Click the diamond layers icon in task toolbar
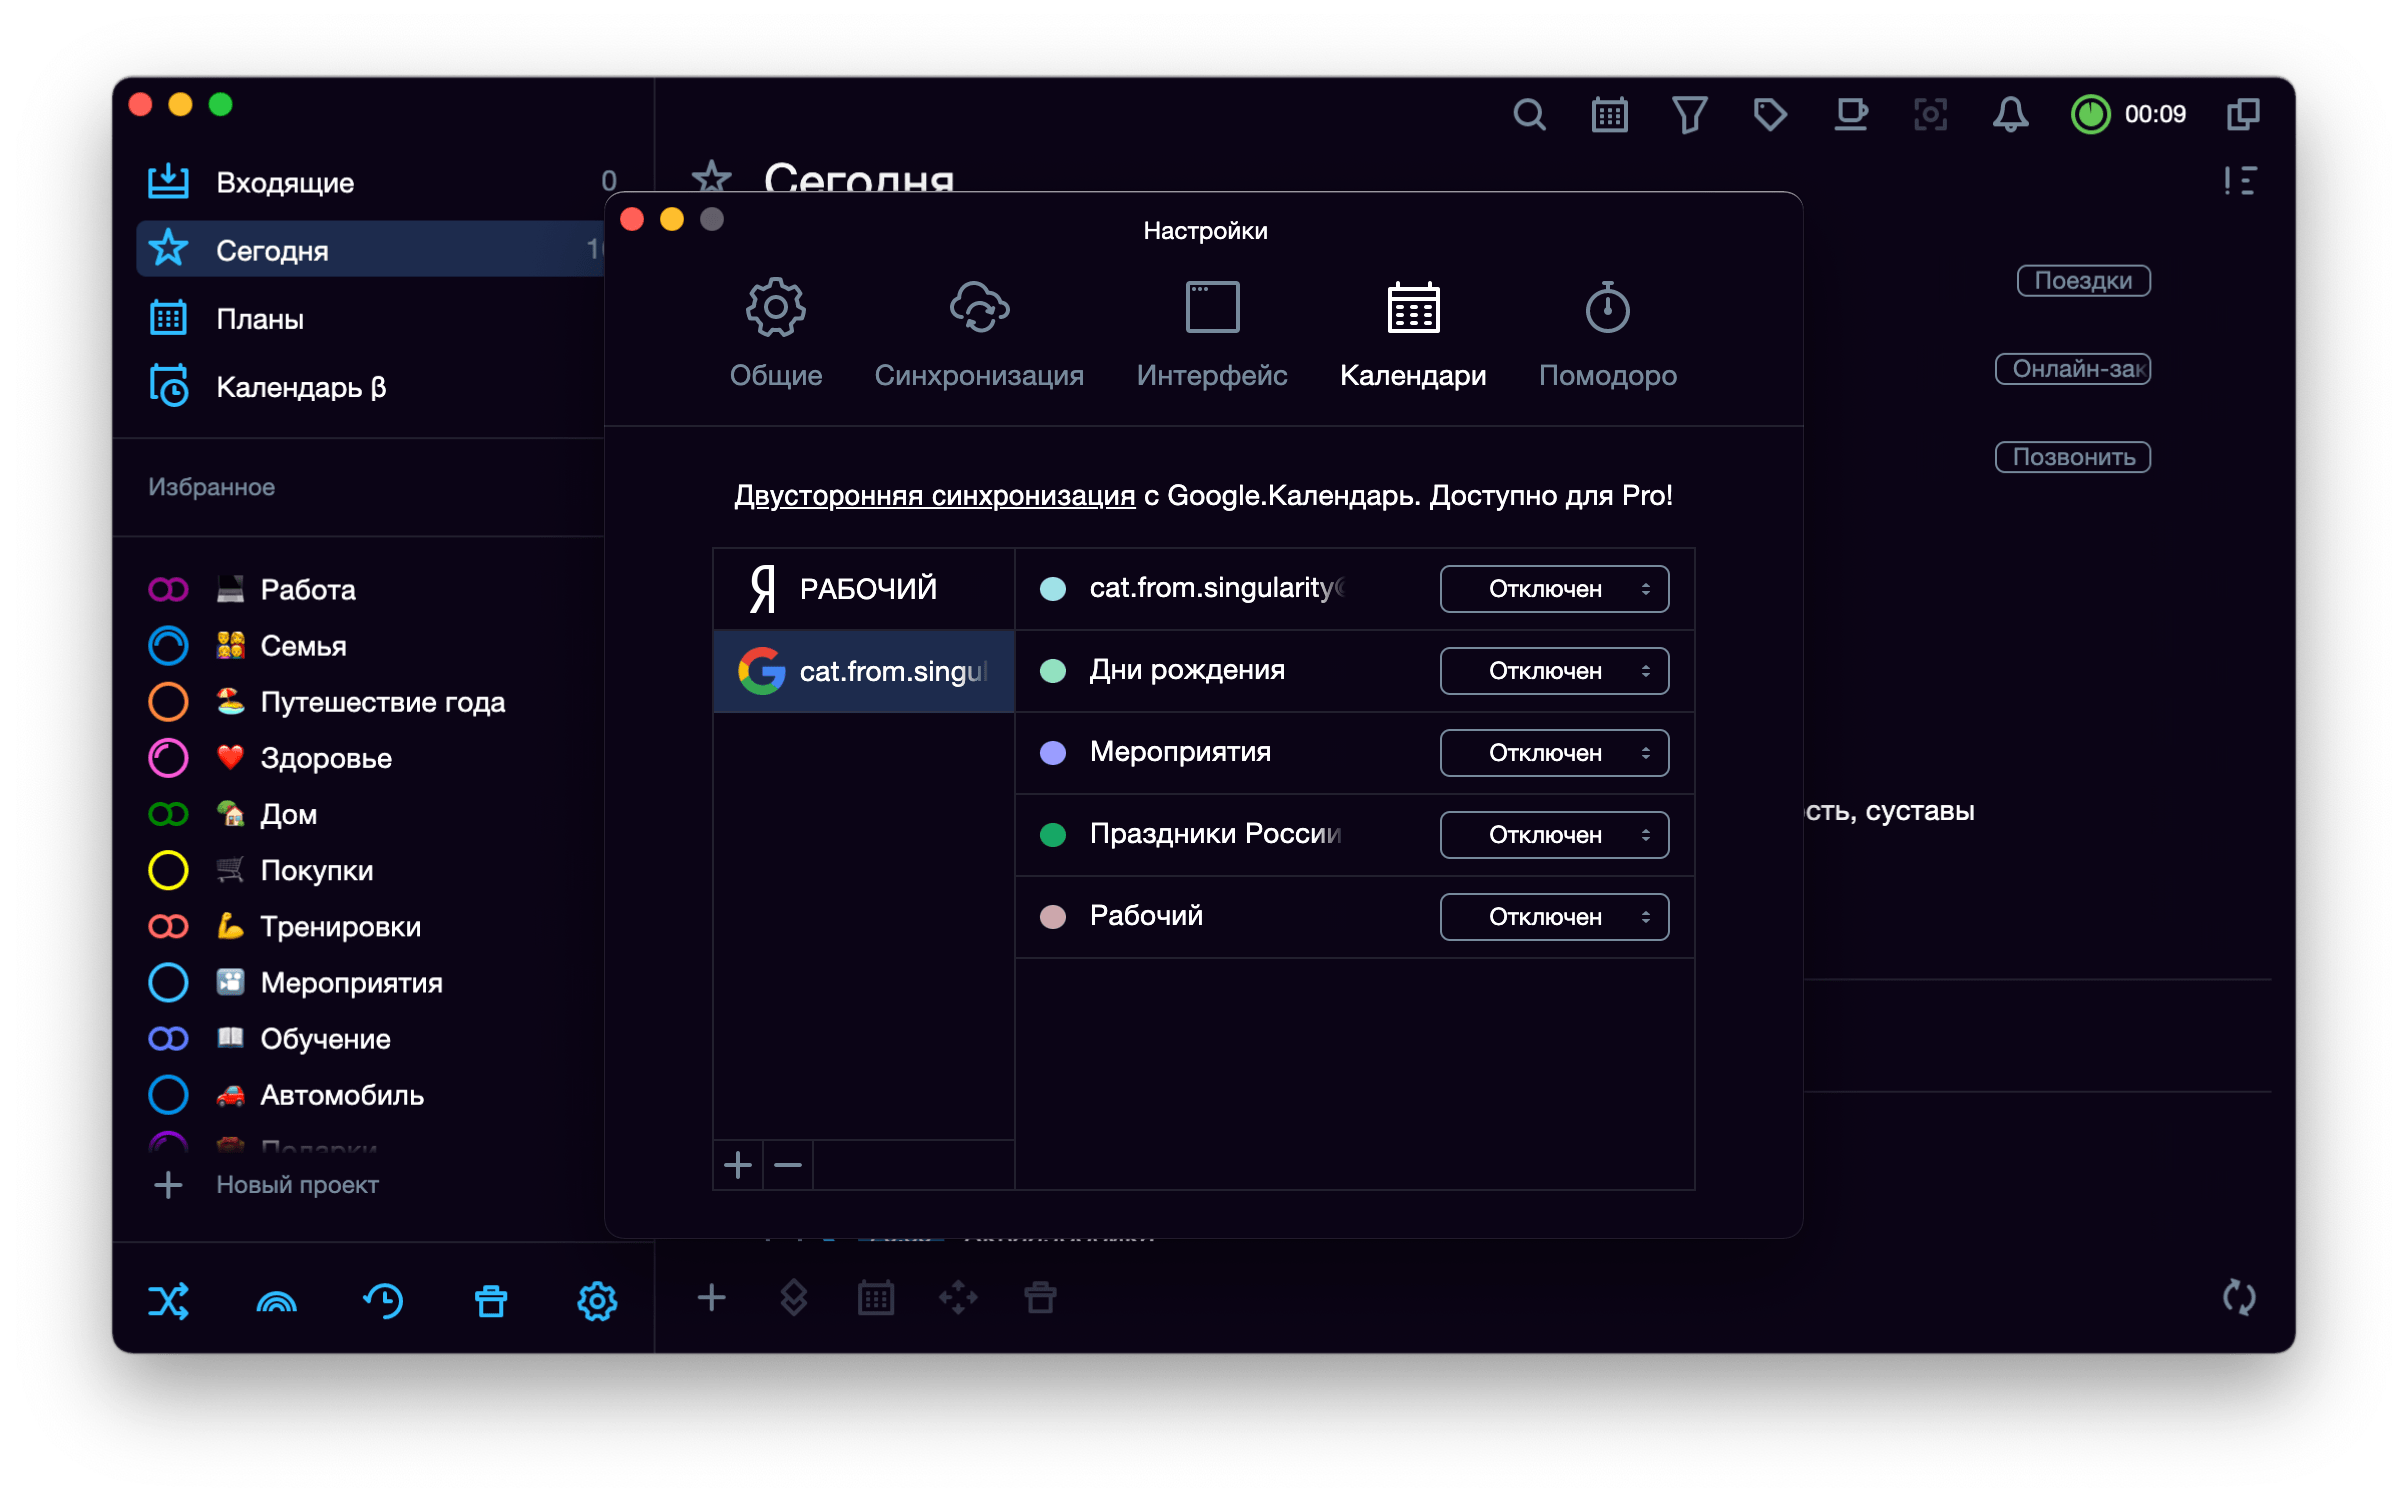The image size is (2408, 1502). (x=793, y=1298)
